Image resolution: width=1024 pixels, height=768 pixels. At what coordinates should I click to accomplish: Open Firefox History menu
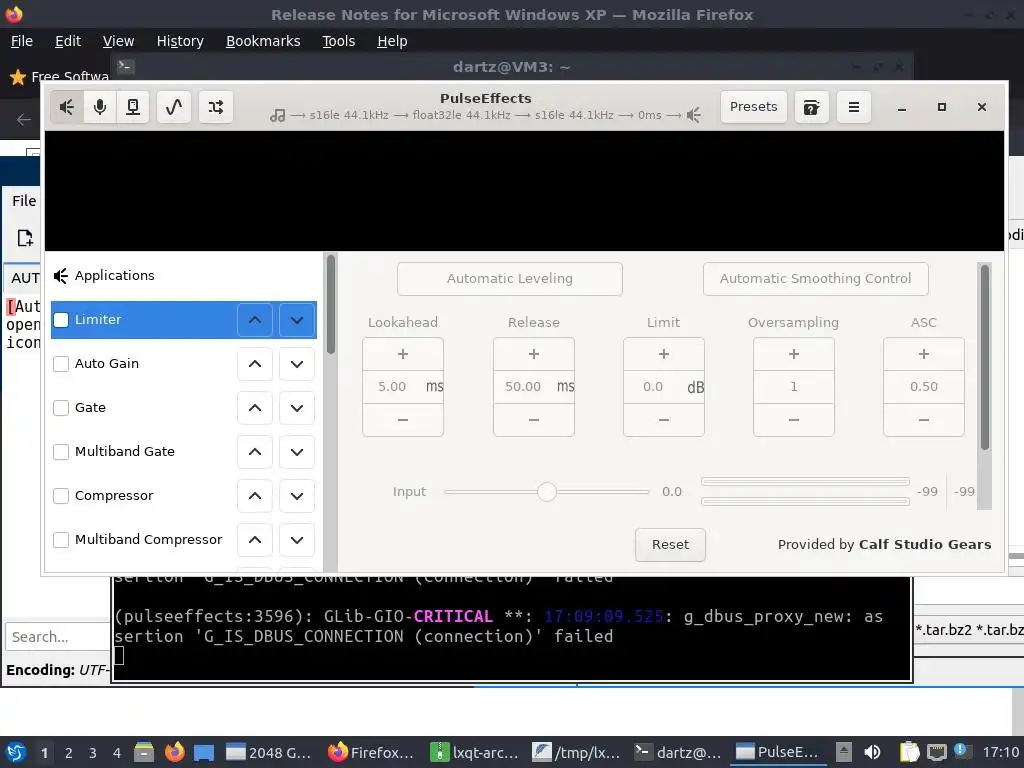click(x=180, y=41)
